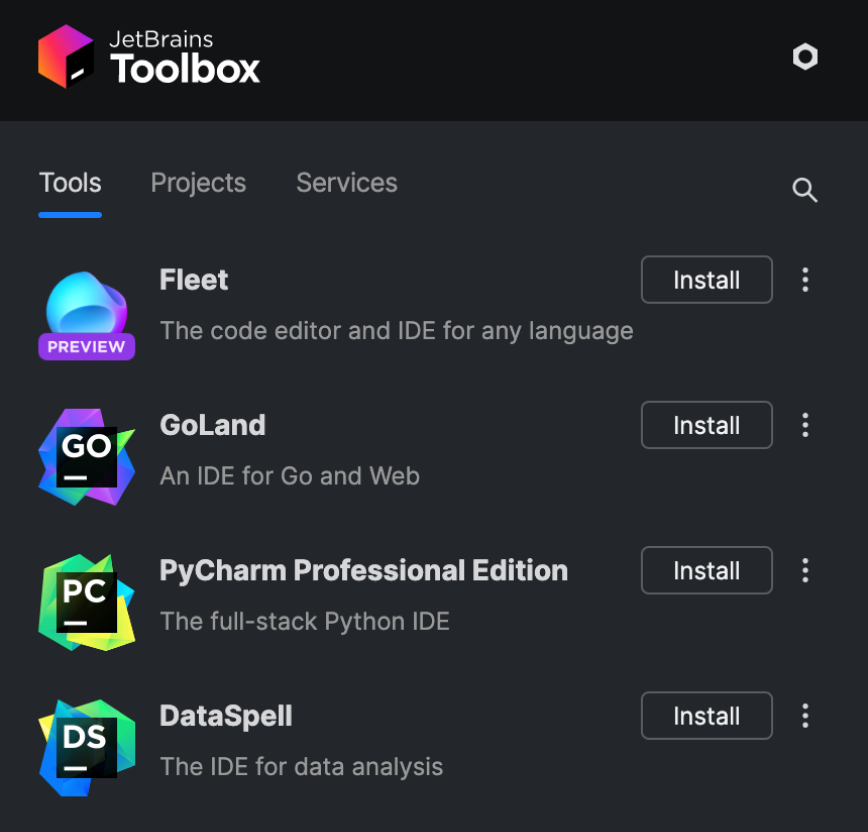Install Fleet
This screenshot has height=832, width=868.
coord(706,280)
